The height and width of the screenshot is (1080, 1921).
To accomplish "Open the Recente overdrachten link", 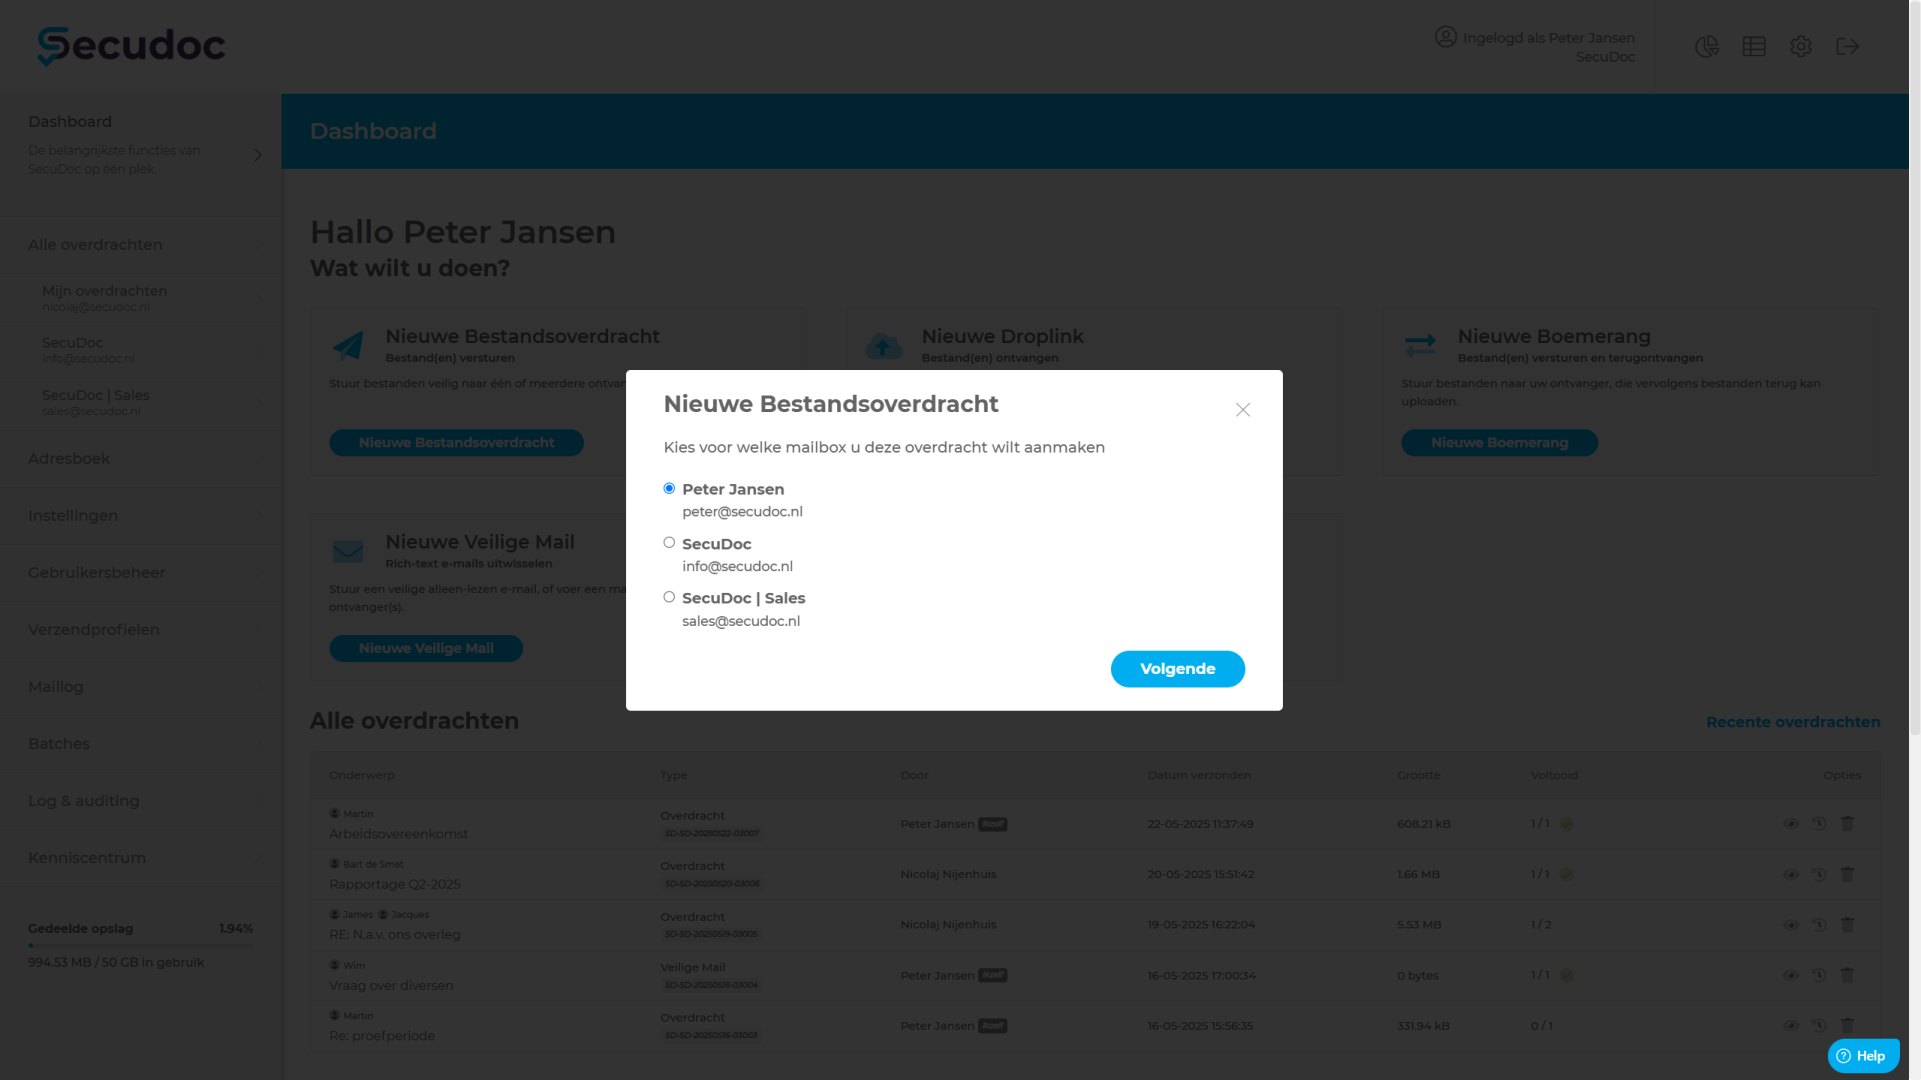I will (1793, 722).
